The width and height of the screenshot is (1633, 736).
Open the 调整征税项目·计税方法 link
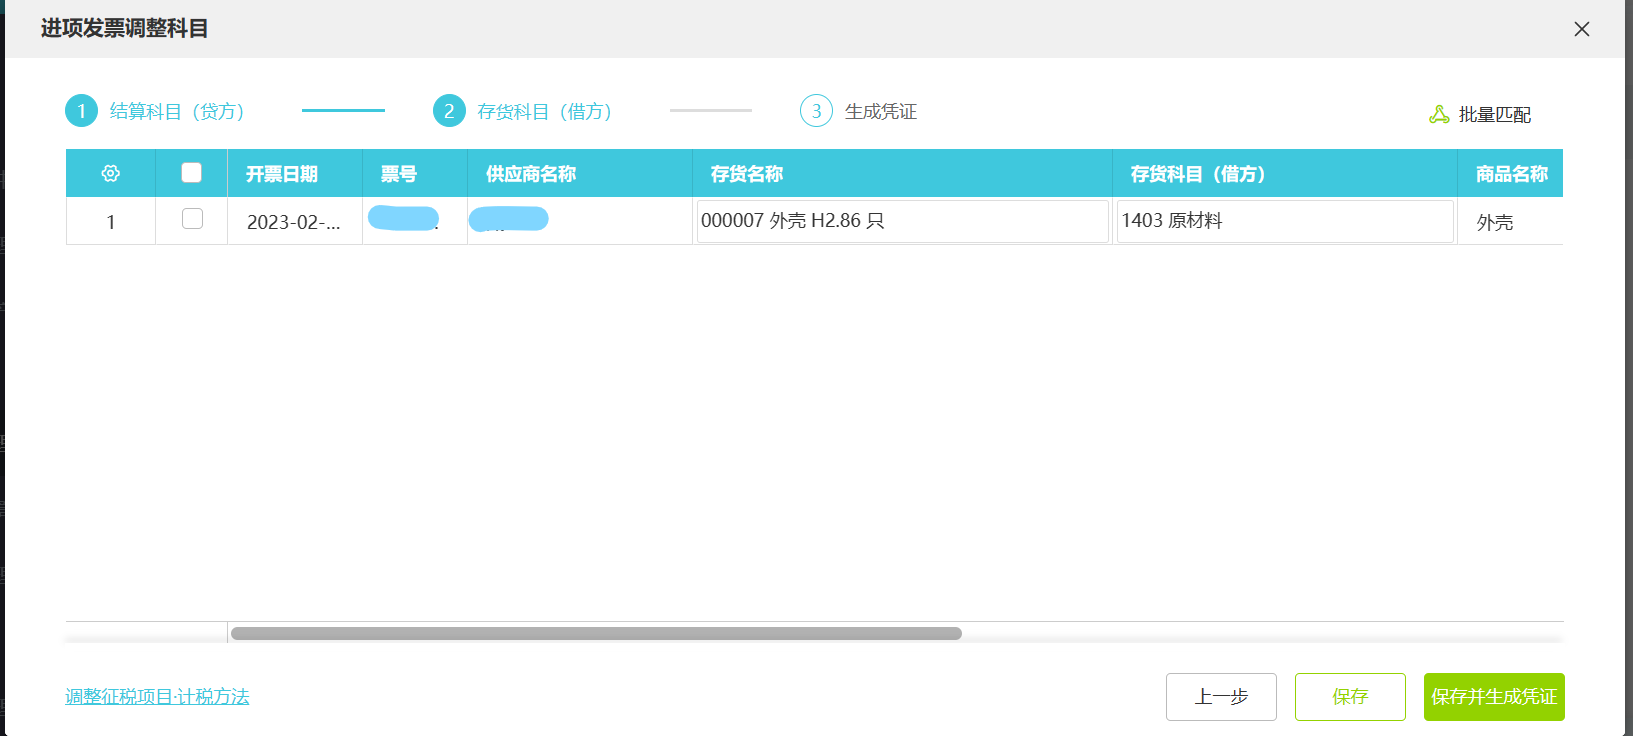157,696
